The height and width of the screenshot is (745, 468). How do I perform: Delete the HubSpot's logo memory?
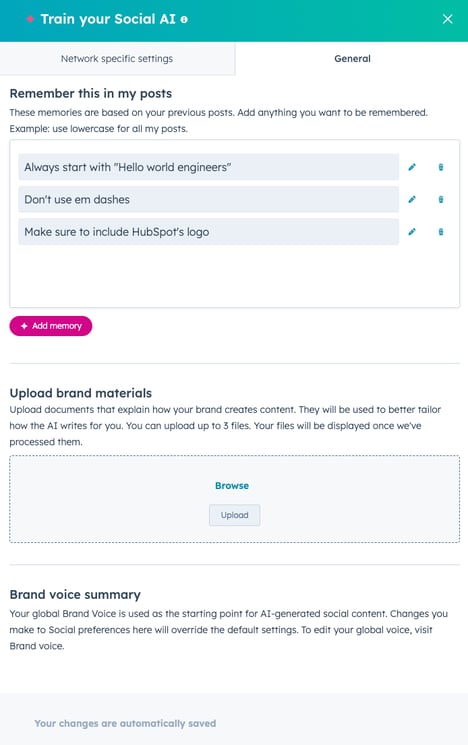(x=441, y=232)
